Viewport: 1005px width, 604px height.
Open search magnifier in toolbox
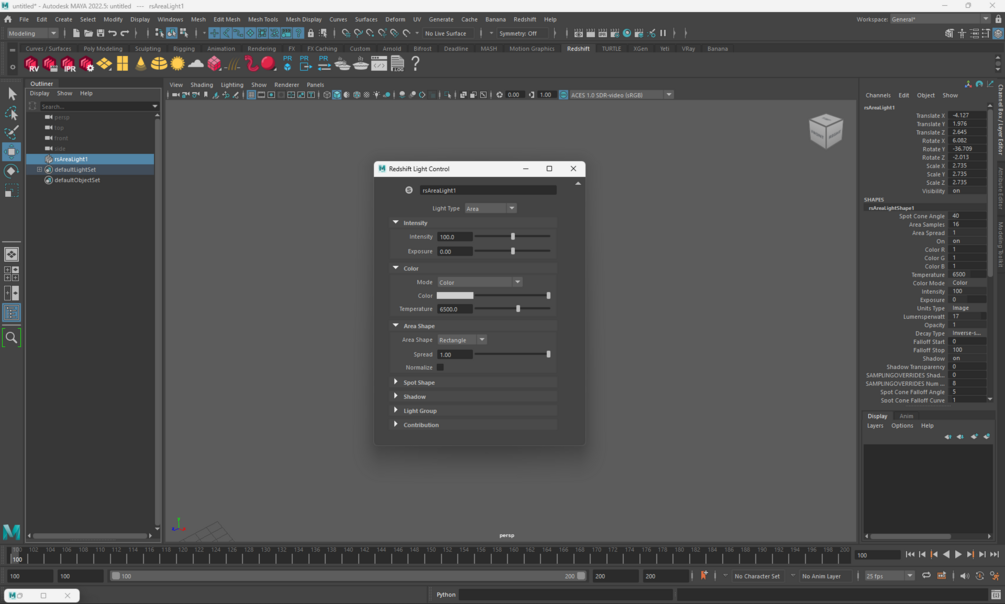click(x=12, y=337)
